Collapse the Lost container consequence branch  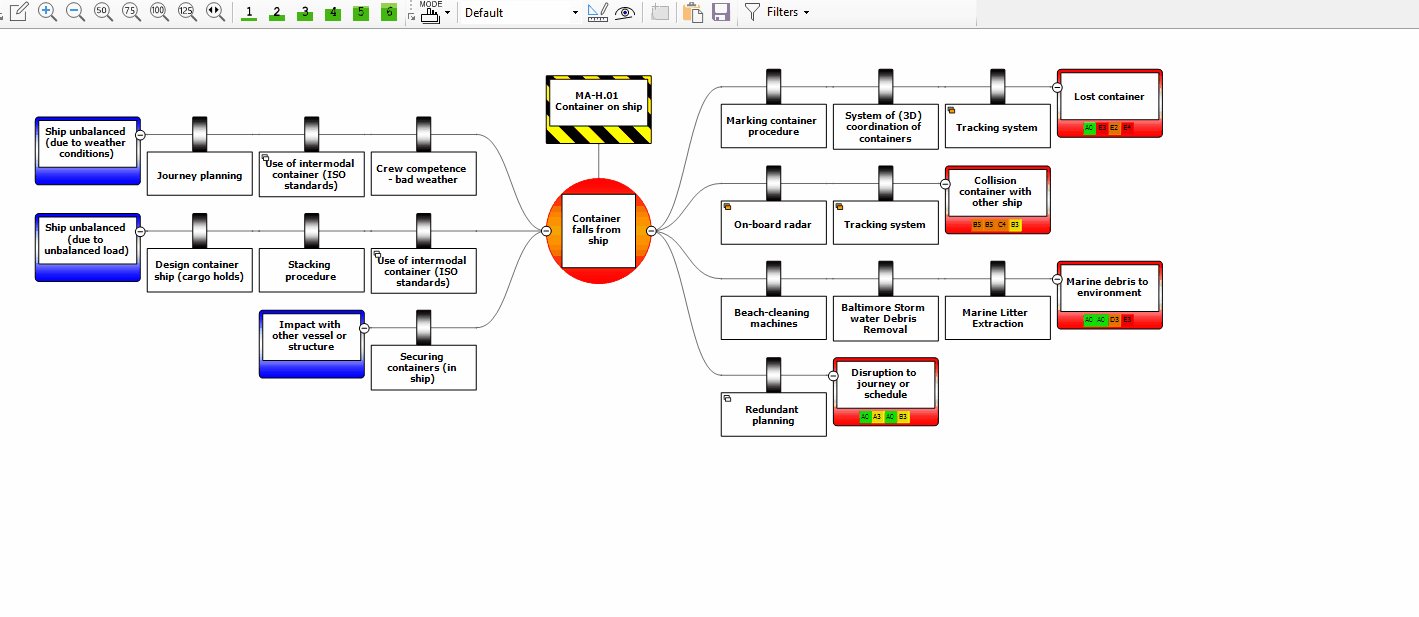tap(1057, 87)
